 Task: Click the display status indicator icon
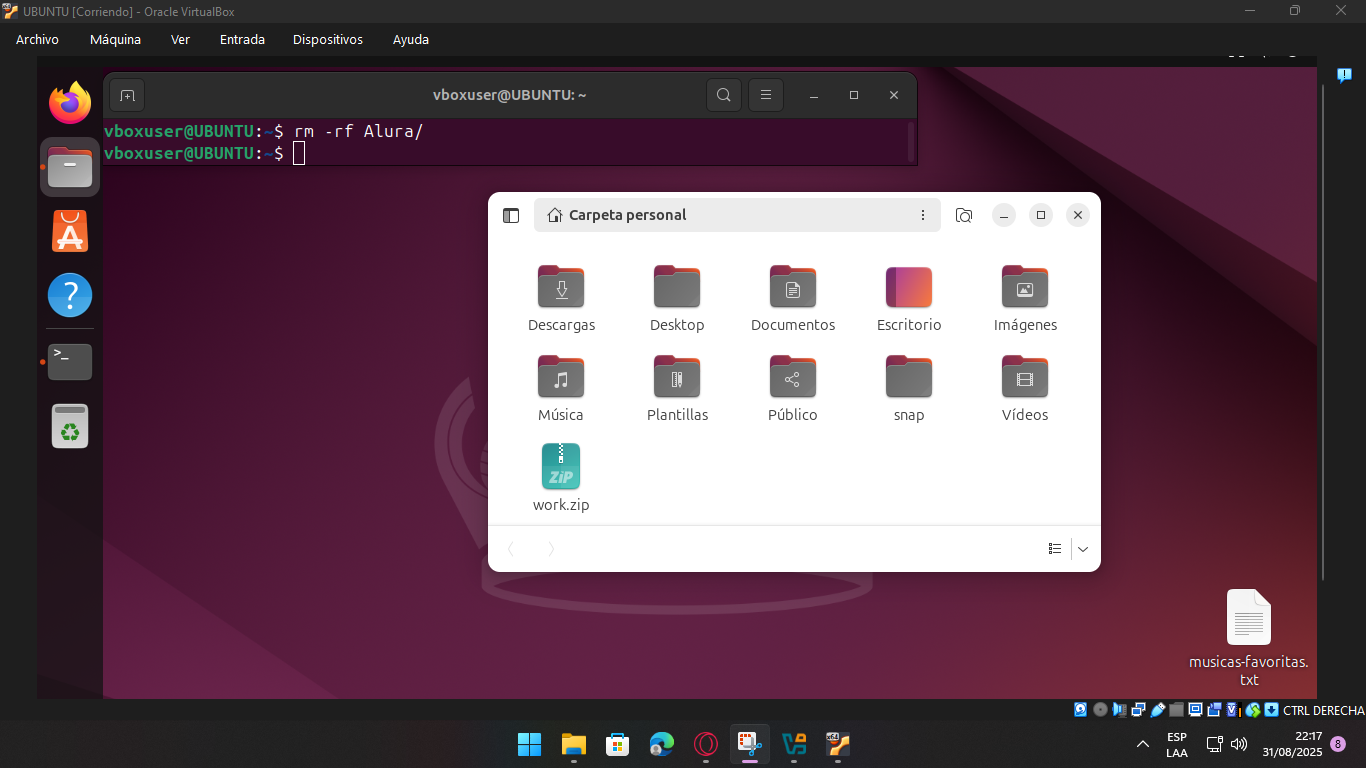pyautogui.click(x=1195, y=710)
